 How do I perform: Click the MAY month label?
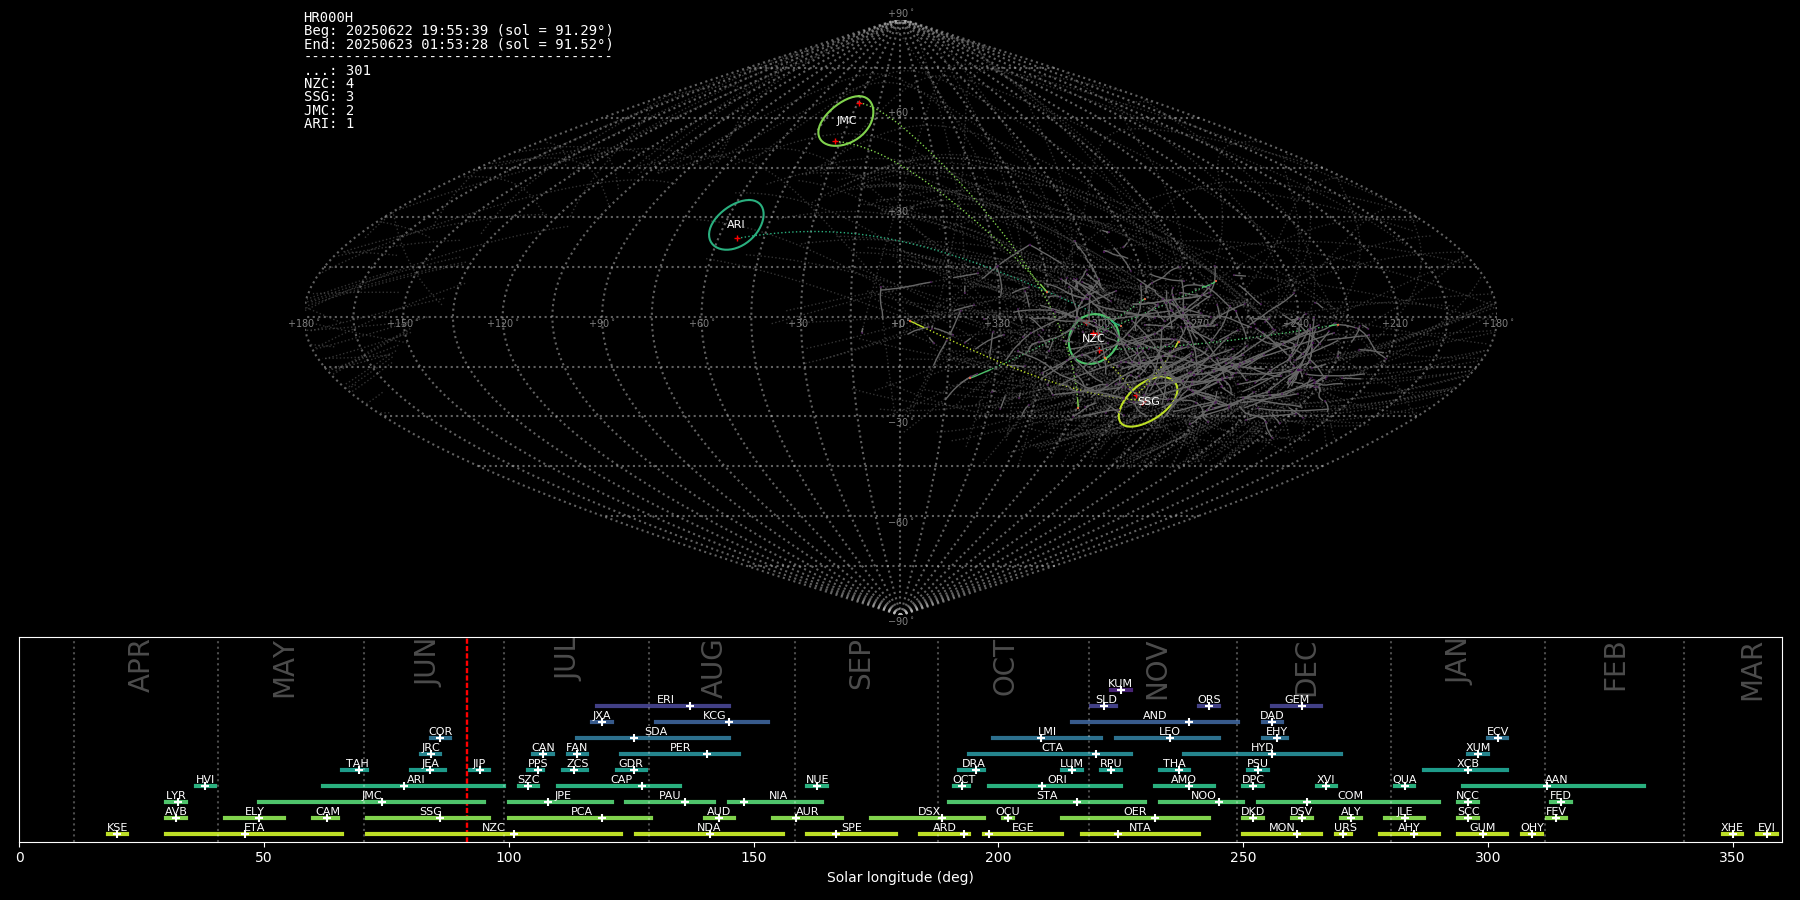284,670
